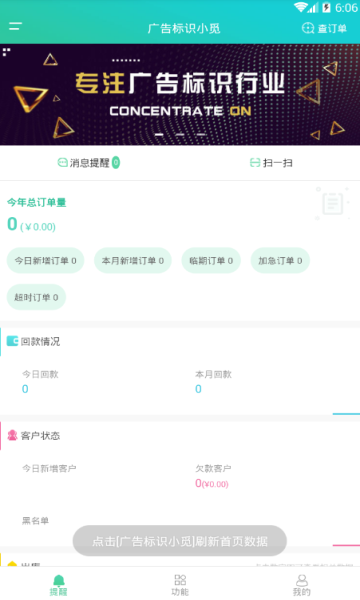Tap the 回款情况 wallet icon
360x600 pixels.
pyautogui.click(x=13, y=341)
